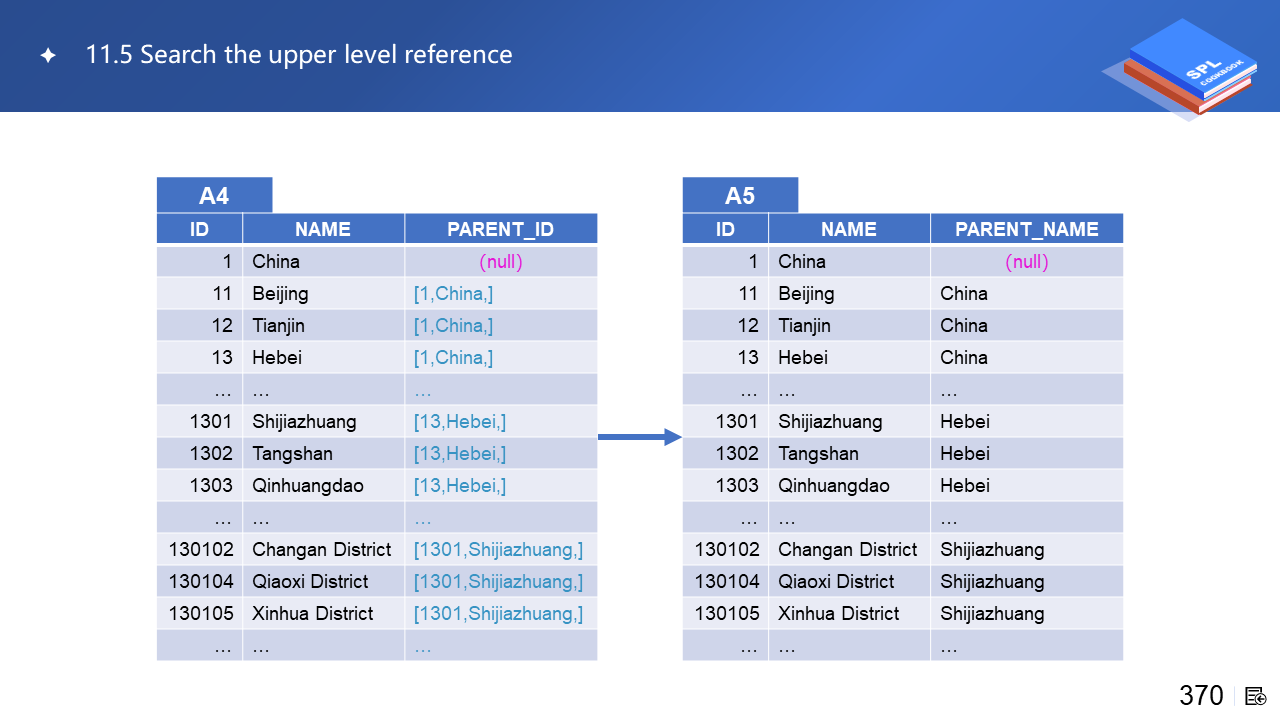Select the A5 table label
Viewport: 1280px width, 720px height.
(x=740, y=195)
